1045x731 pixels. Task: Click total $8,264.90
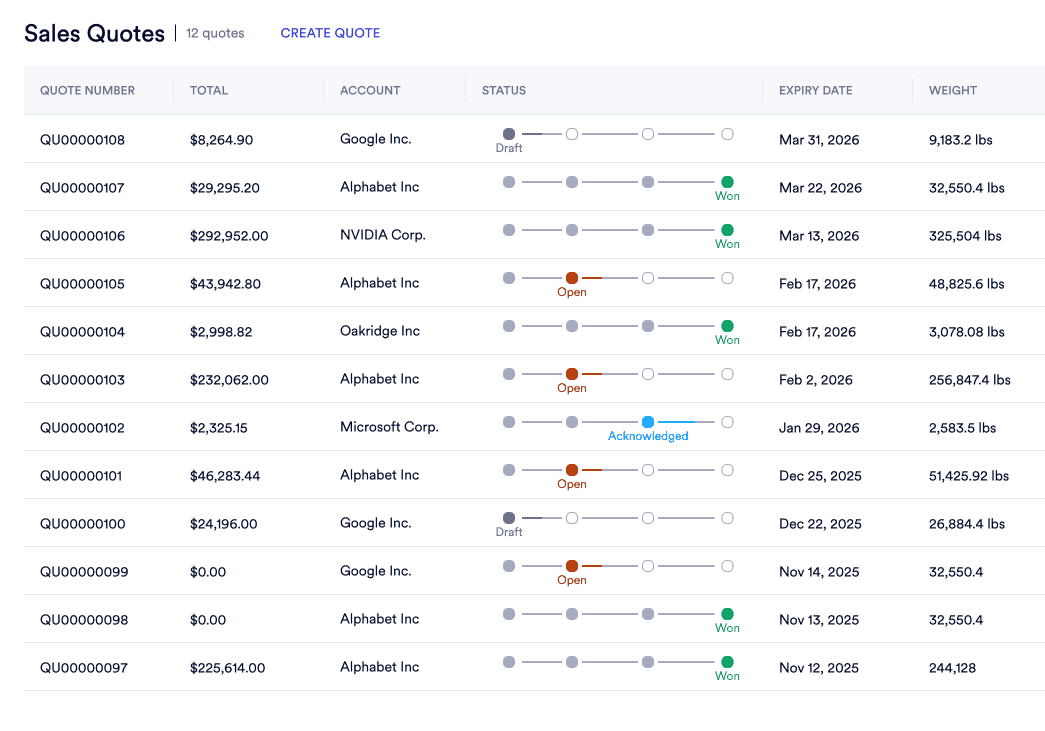pyautogui.click(x=221, y=140)
